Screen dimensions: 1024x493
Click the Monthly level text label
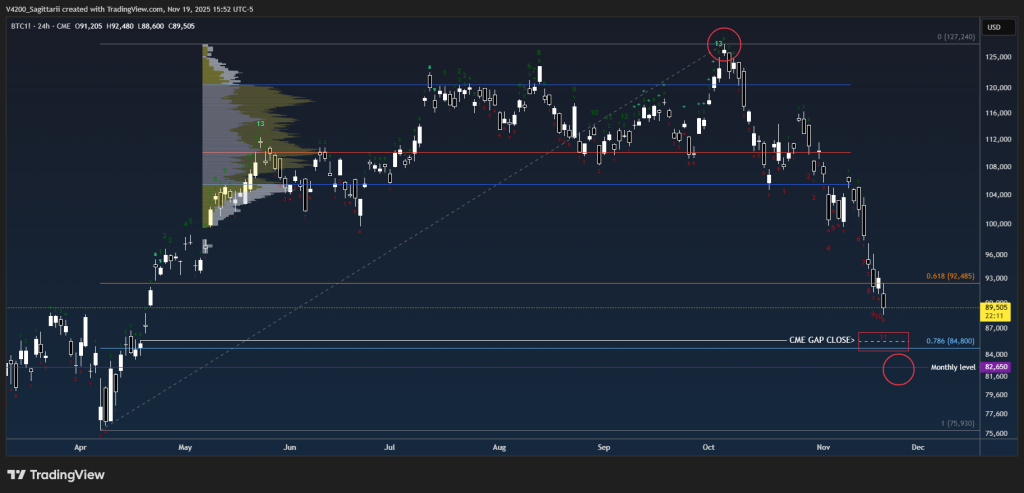point(952,368)
